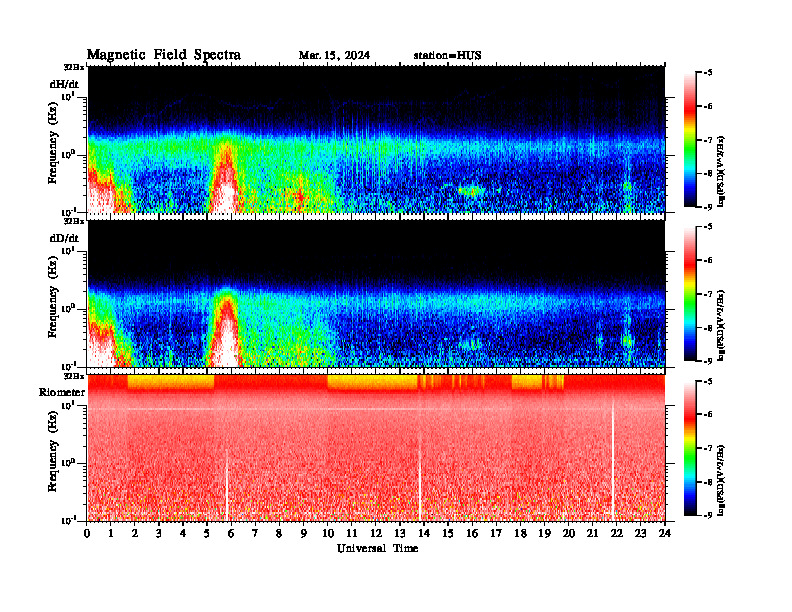
Task: Select the "Mar. 15, 2024" date text
Action: (x=334, y=55)
